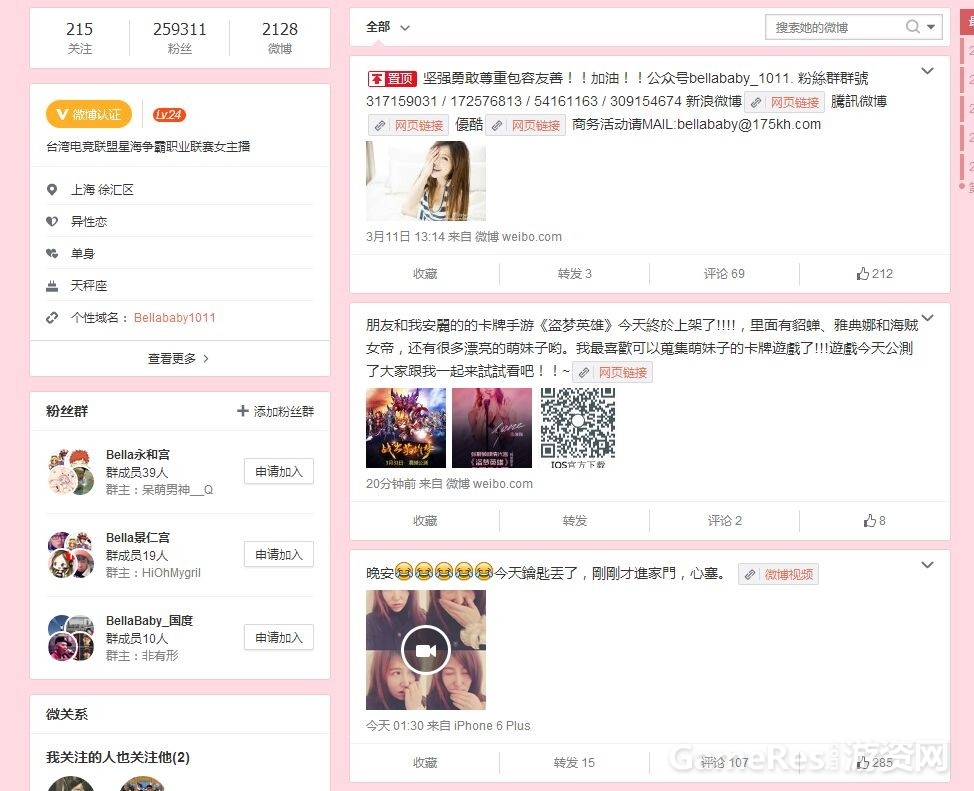The width and height of the screenshot is (974, 791).
Task: Open the 今天 01:30 timestamp link
Action: 394,726
